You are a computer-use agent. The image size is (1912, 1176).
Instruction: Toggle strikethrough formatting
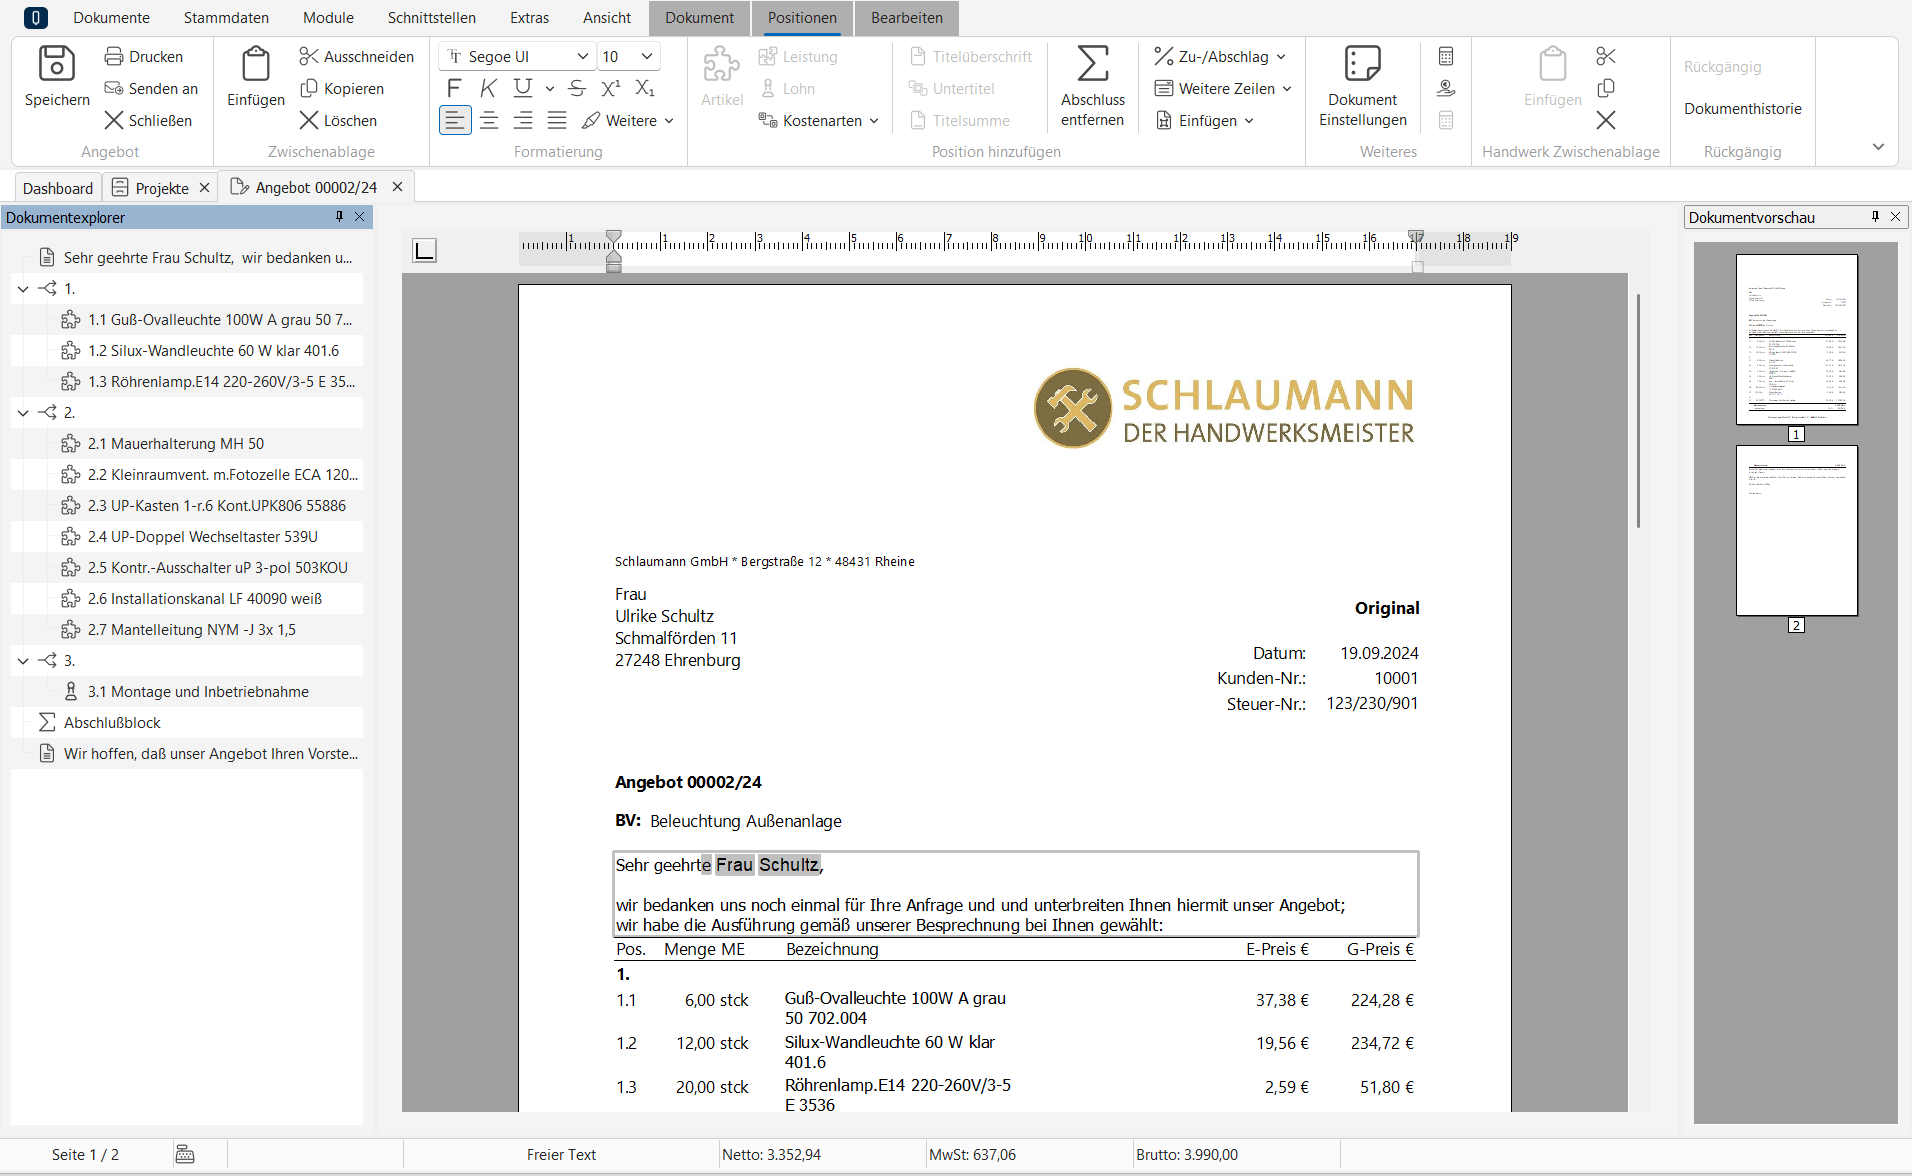click(x=577, y=88)
